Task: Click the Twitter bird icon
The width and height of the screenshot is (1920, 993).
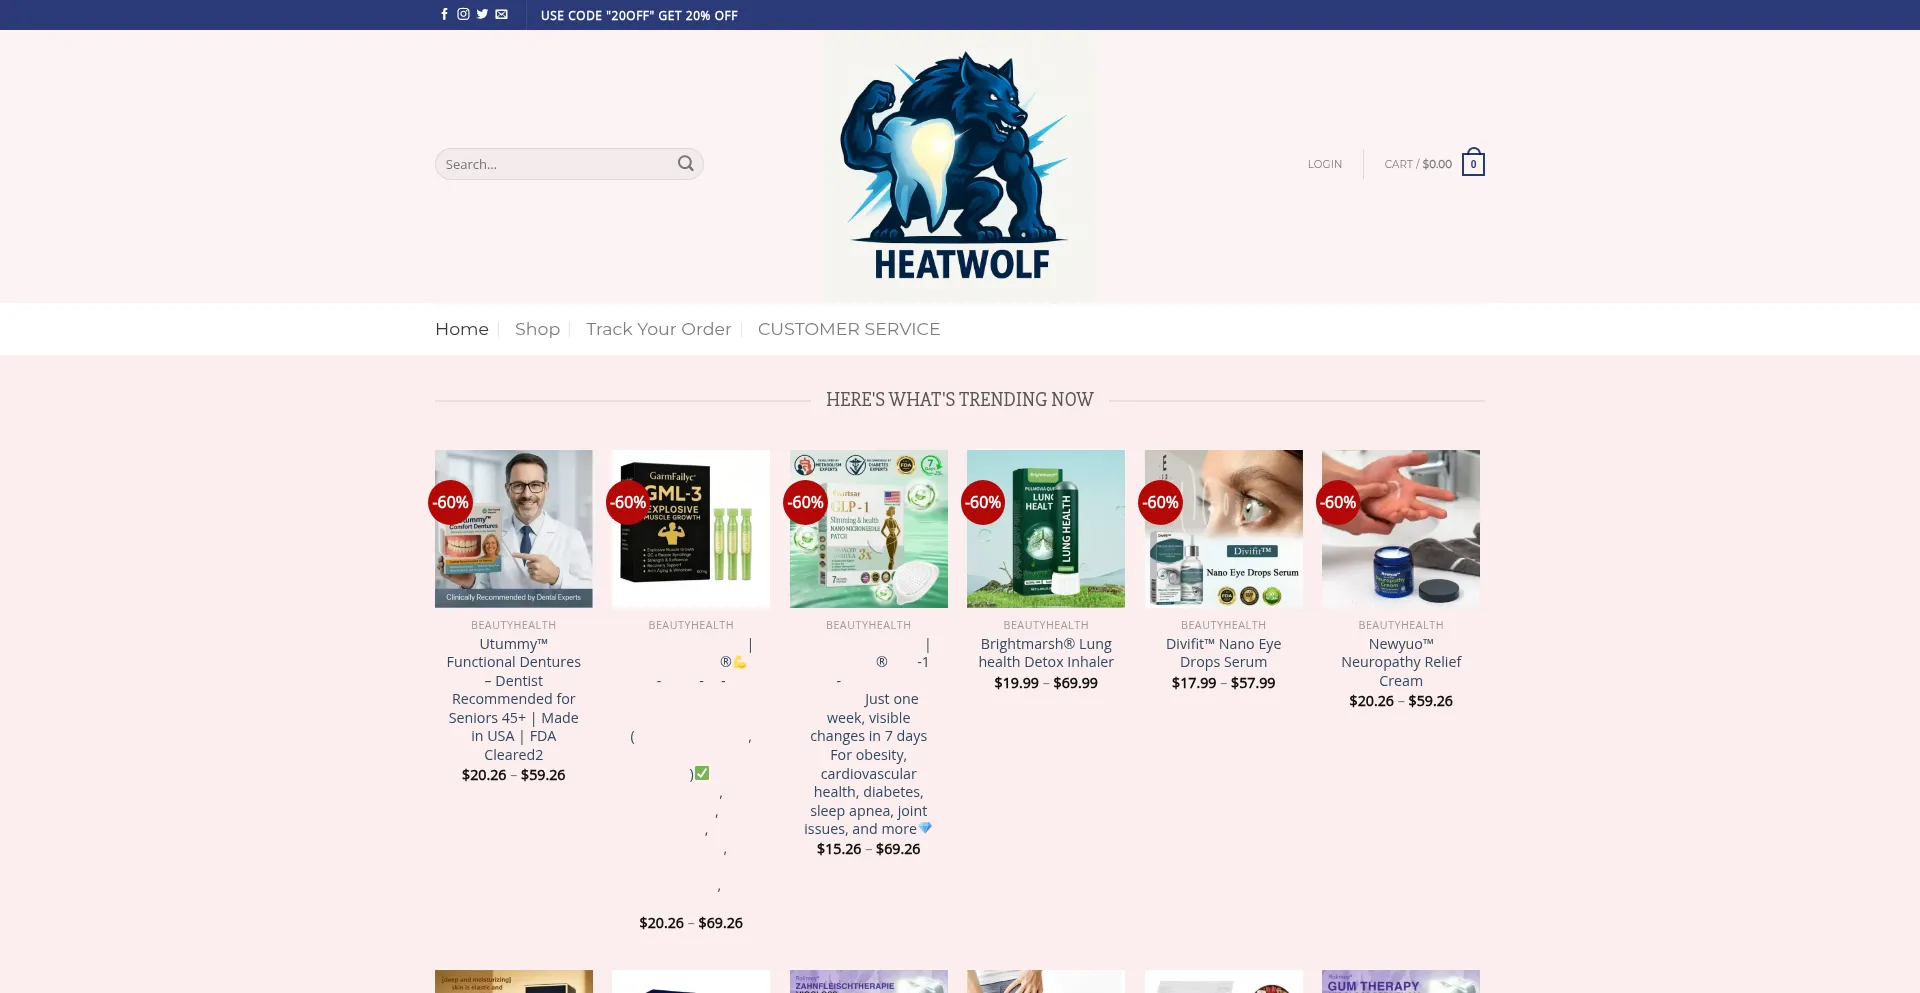Action: 482,14
